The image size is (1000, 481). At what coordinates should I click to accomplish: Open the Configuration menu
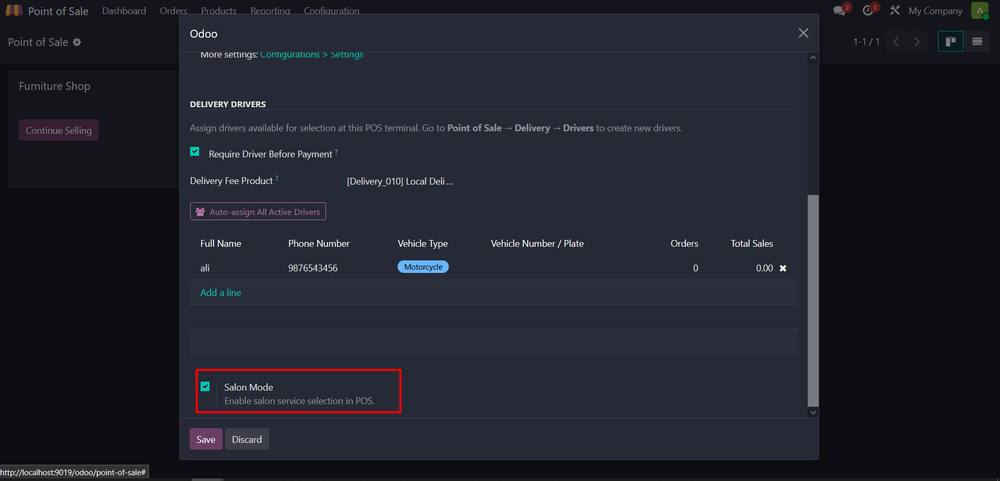click(331, 11)
